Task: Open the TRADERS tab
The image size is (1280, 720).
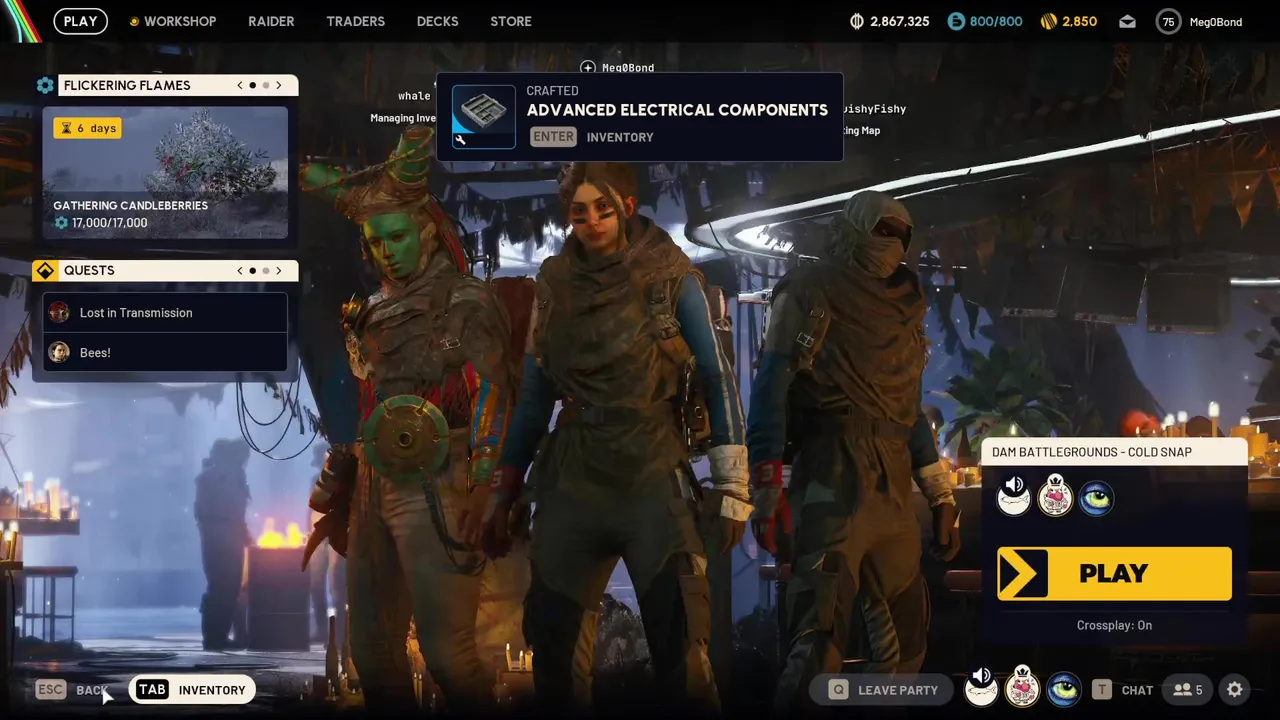Action: [355, 21]
